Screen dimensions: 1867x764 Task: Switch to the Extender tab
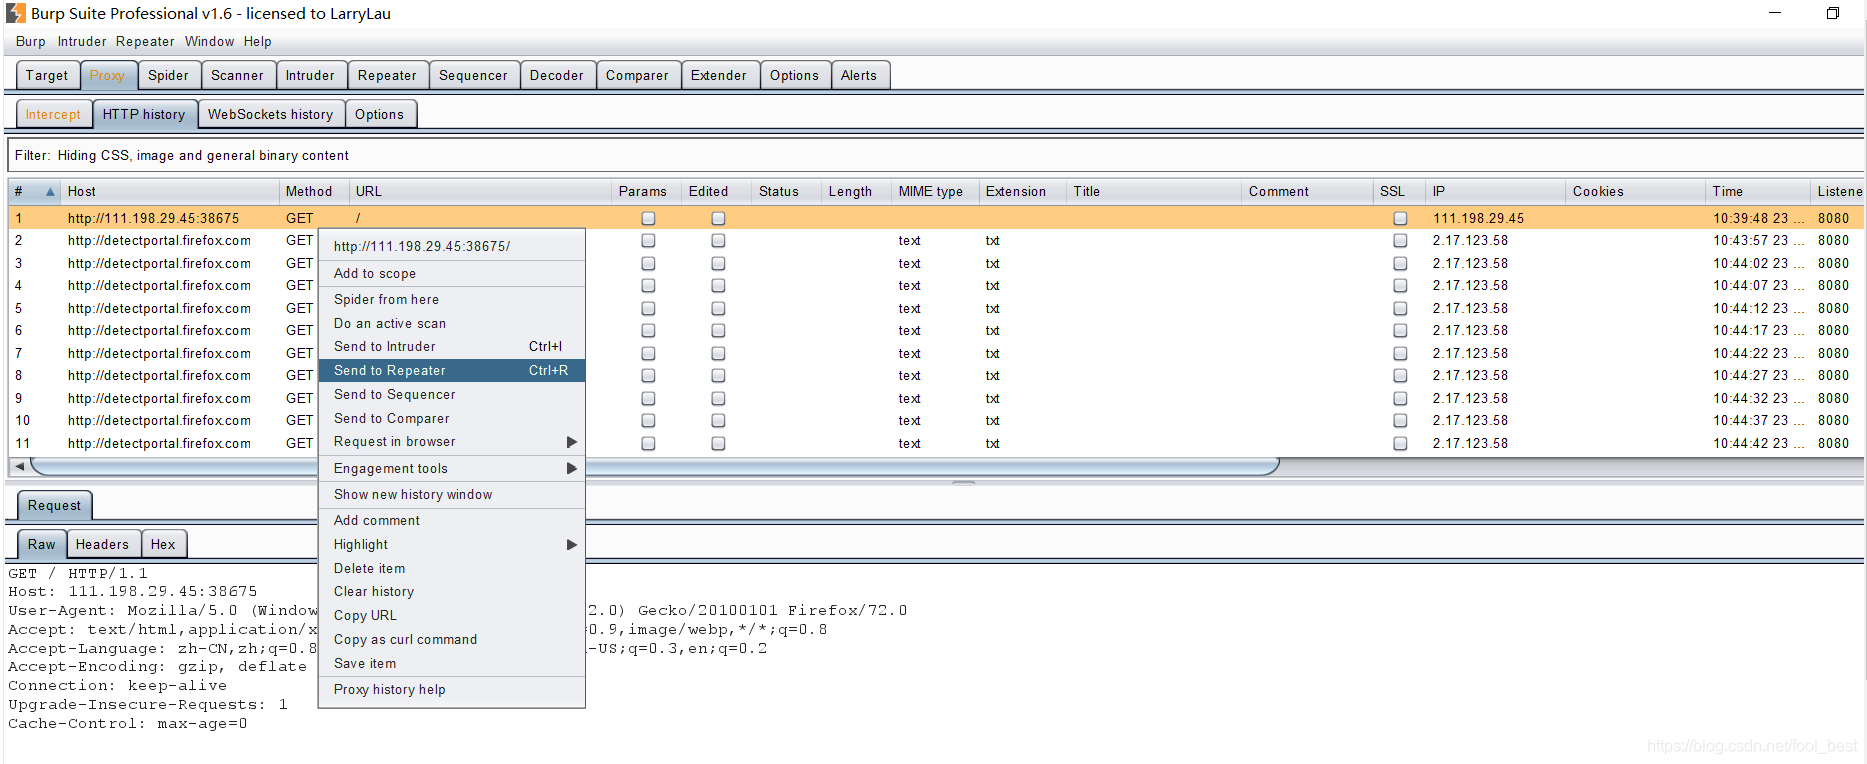(x=719, y=76)
